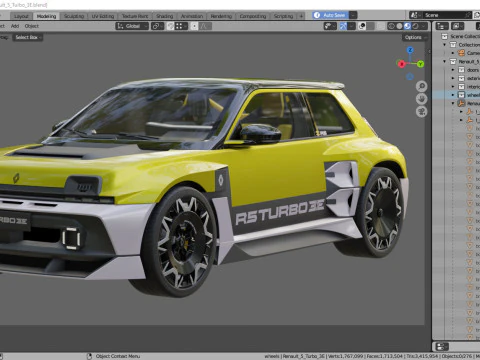This screenshot has width=480, height=360.
Task: Expand the wheels collection arrow
Action: (453, 95)
